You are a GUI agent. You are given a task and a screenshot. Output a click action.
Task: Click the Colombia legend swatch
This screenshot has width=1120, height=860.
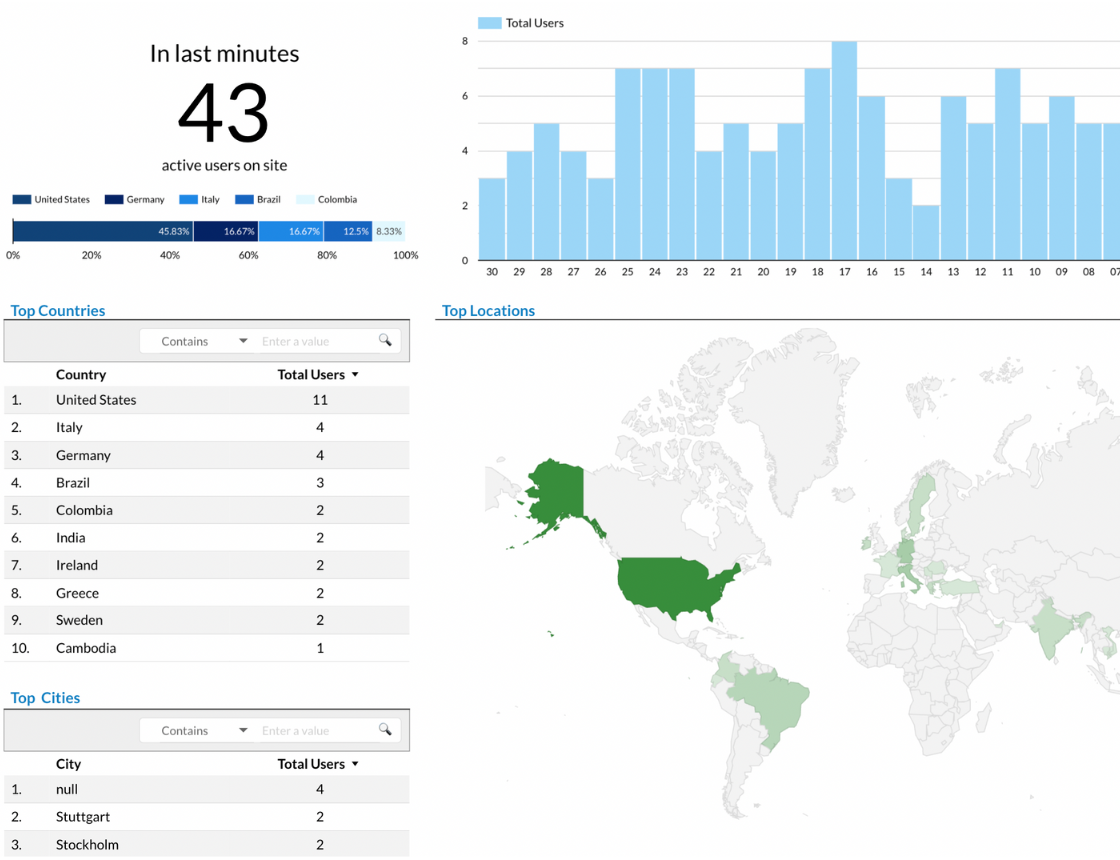(305, 200)
